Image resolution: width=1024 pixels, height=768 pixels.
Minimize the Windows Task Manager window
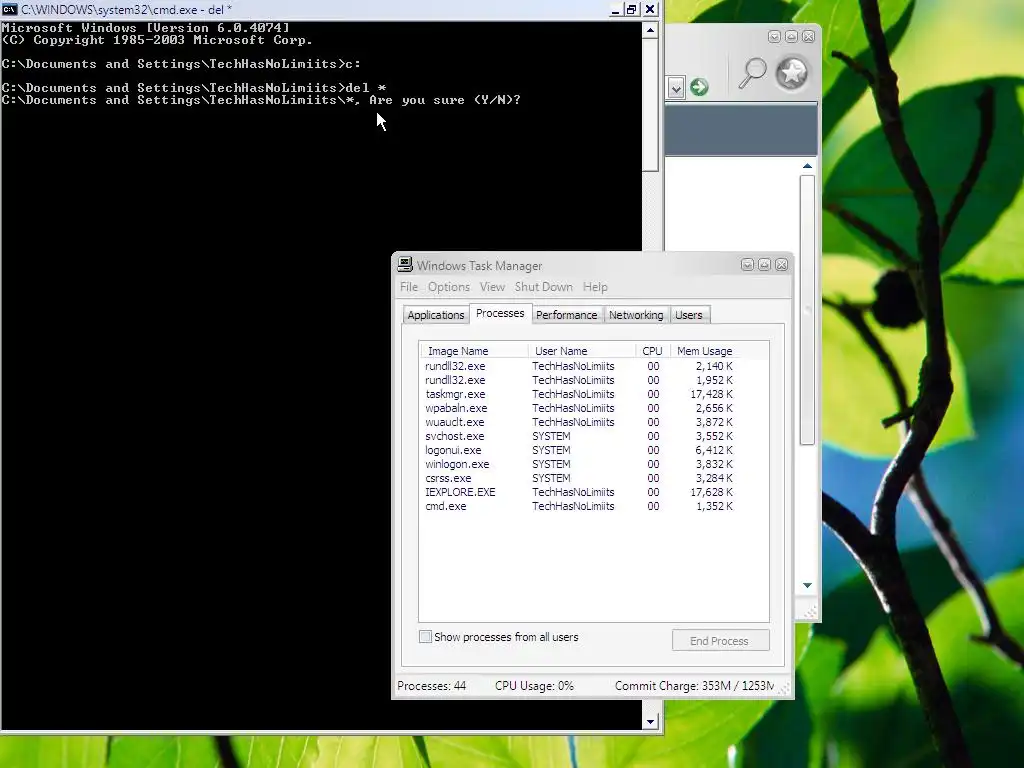[747, 264]
